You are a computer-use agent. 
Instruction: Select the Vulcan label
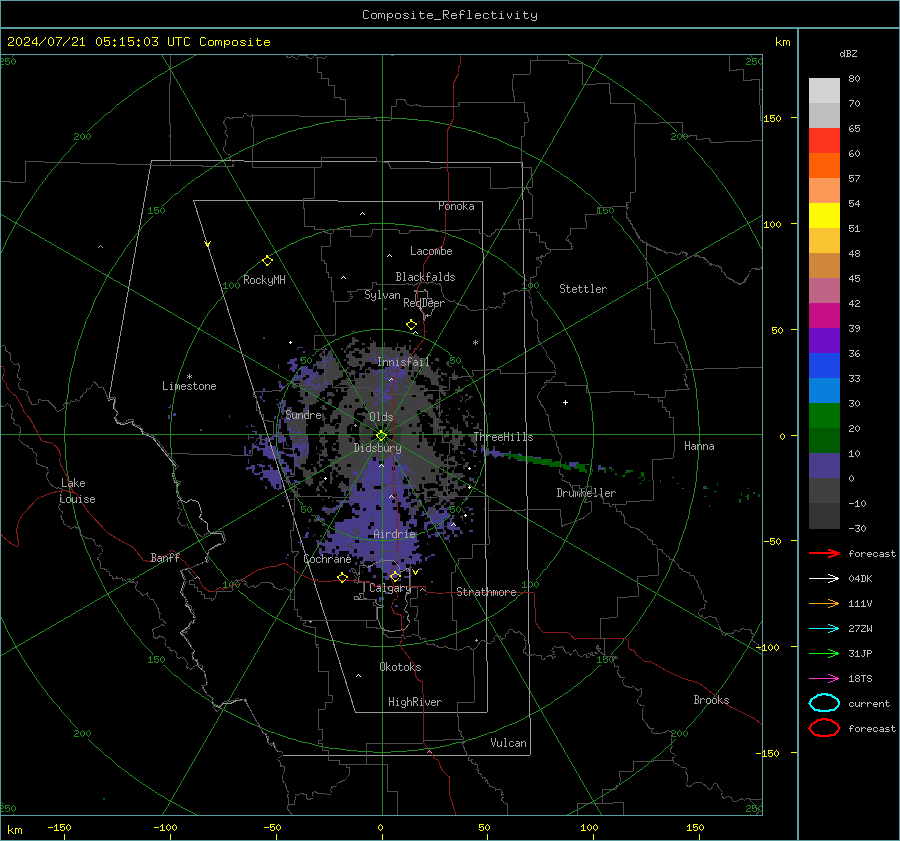point(509,743)
